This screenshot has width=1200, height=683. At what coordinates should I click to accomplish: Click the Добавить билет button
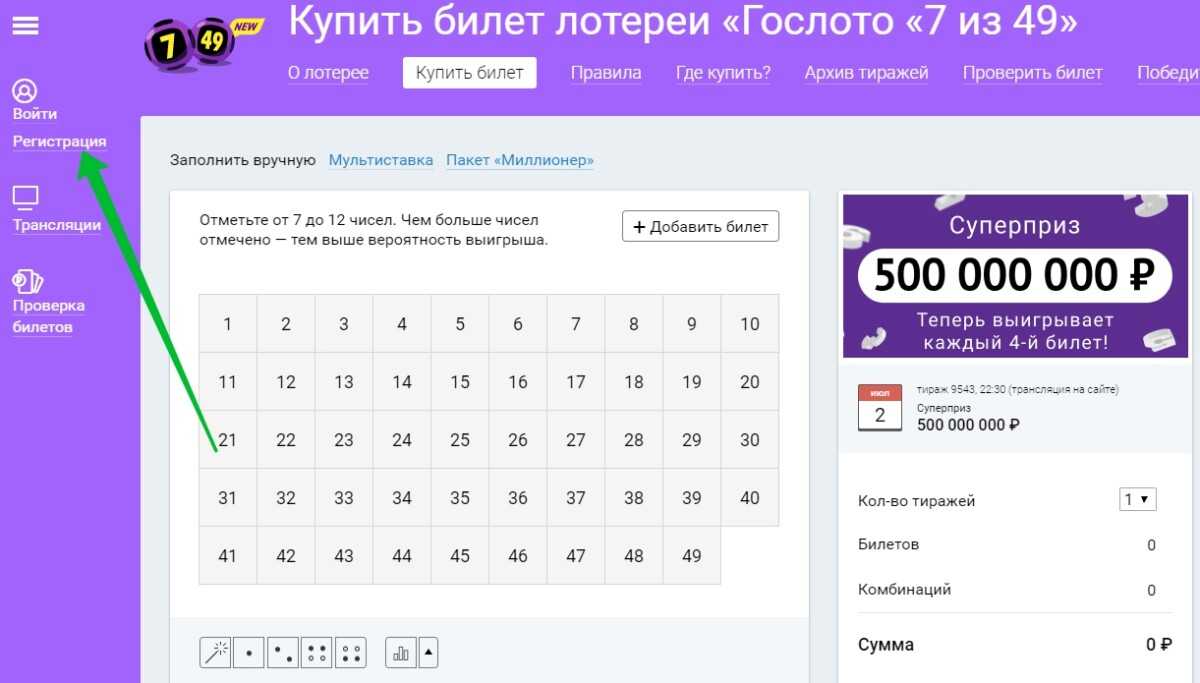tap(700, 226)
